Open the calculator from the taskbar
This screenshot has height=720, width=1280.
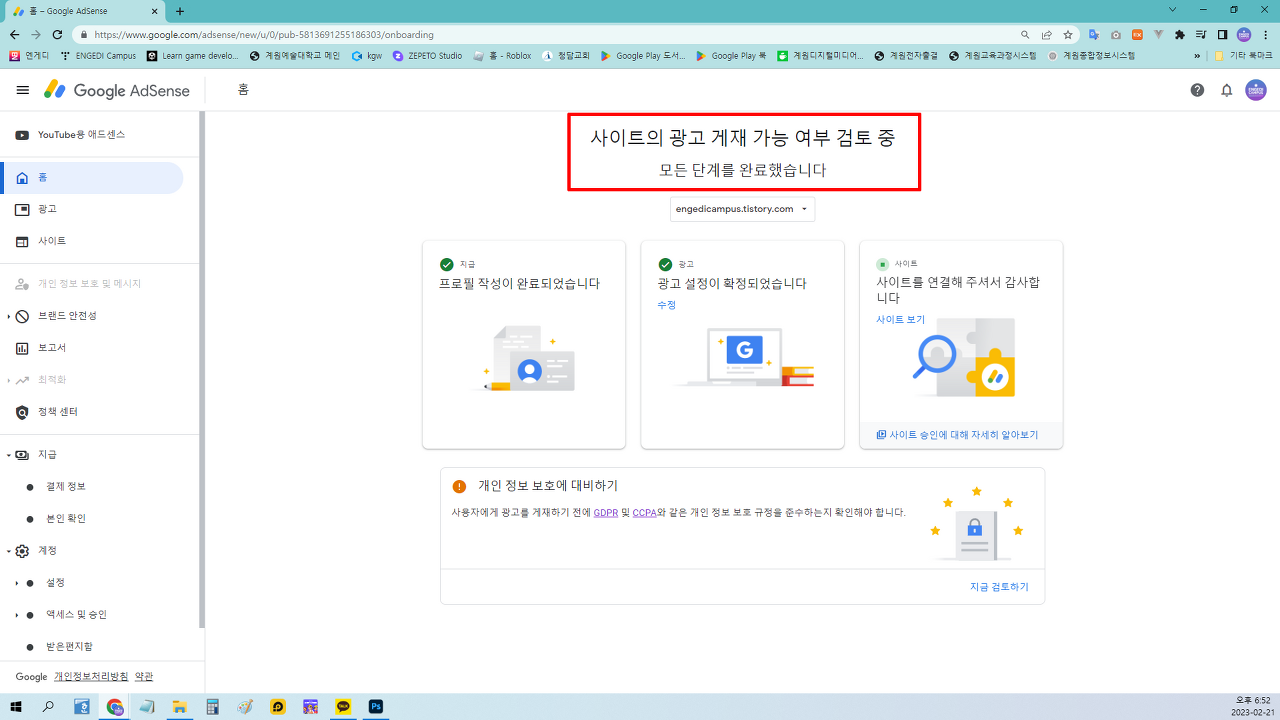[x=212, y=707]
